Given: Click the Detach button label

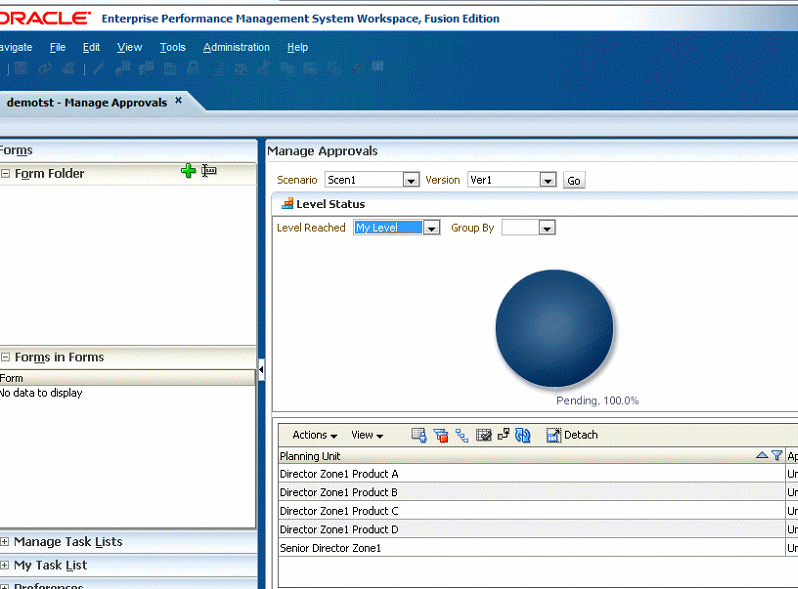Looking at the screenshot, I should click(x=581, y=435).
